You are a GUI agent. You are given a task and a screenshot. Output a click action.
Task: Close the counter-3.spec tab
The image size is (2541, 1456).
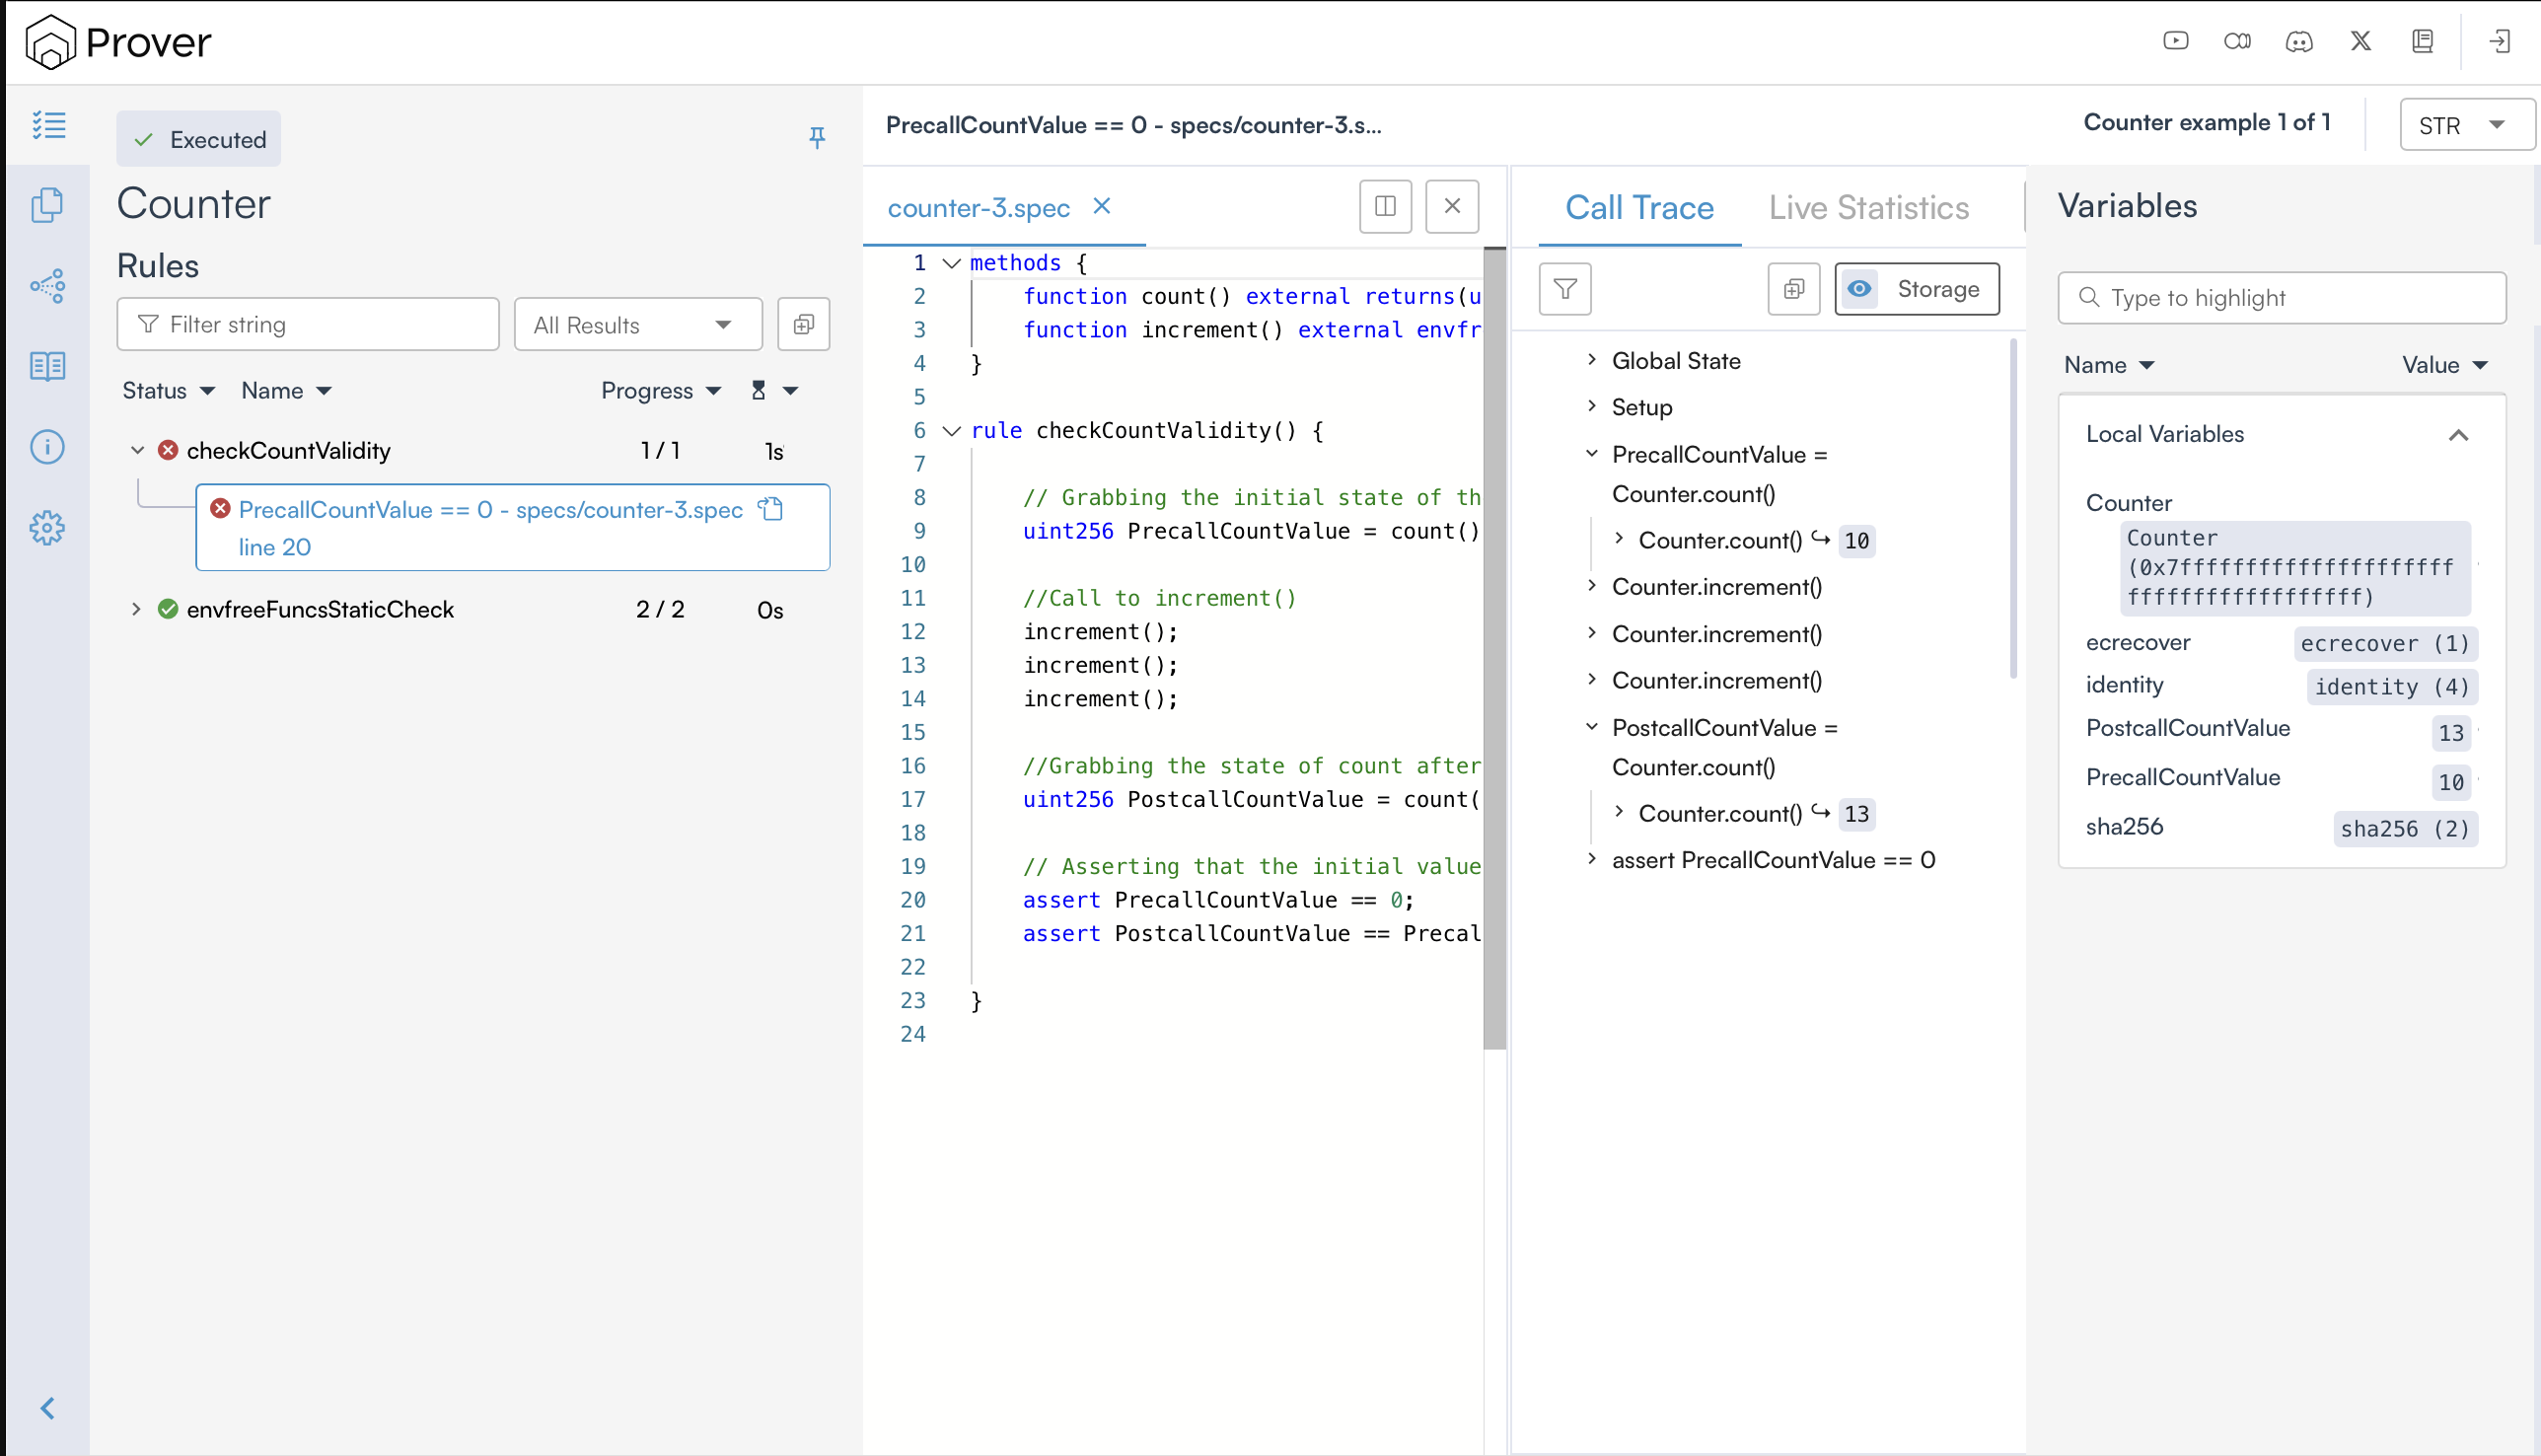1102,206
